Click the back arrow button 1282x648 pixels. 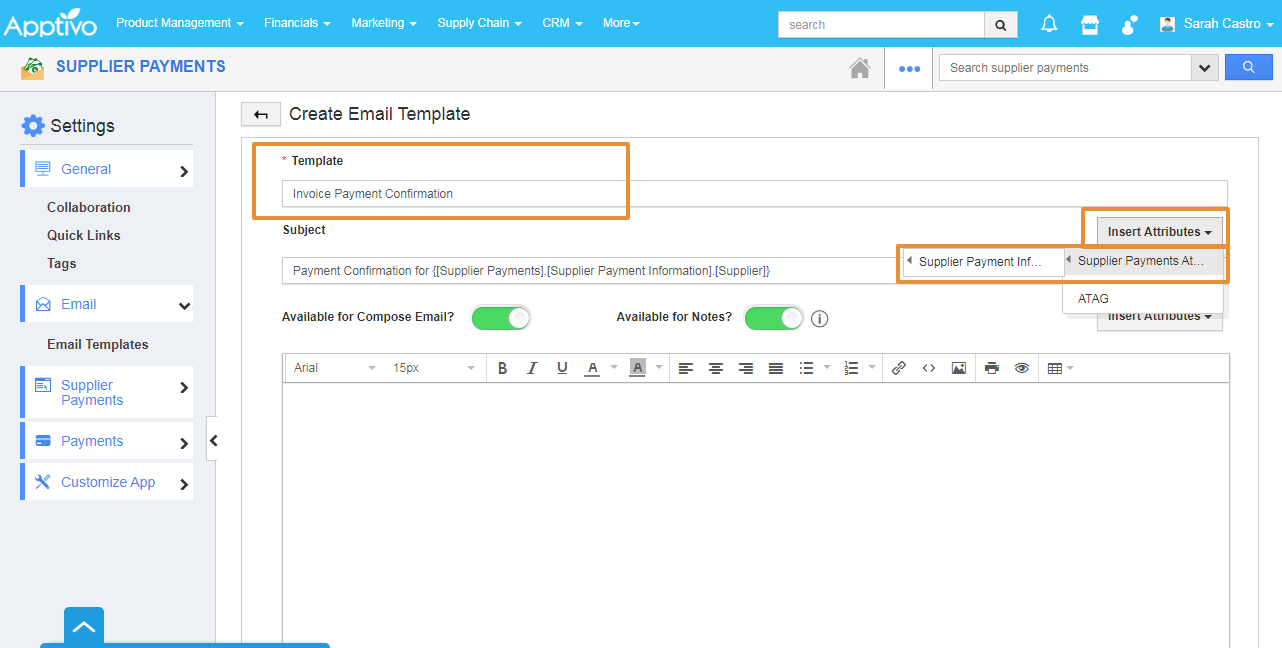pyautogui.click(x=261, y=114)
